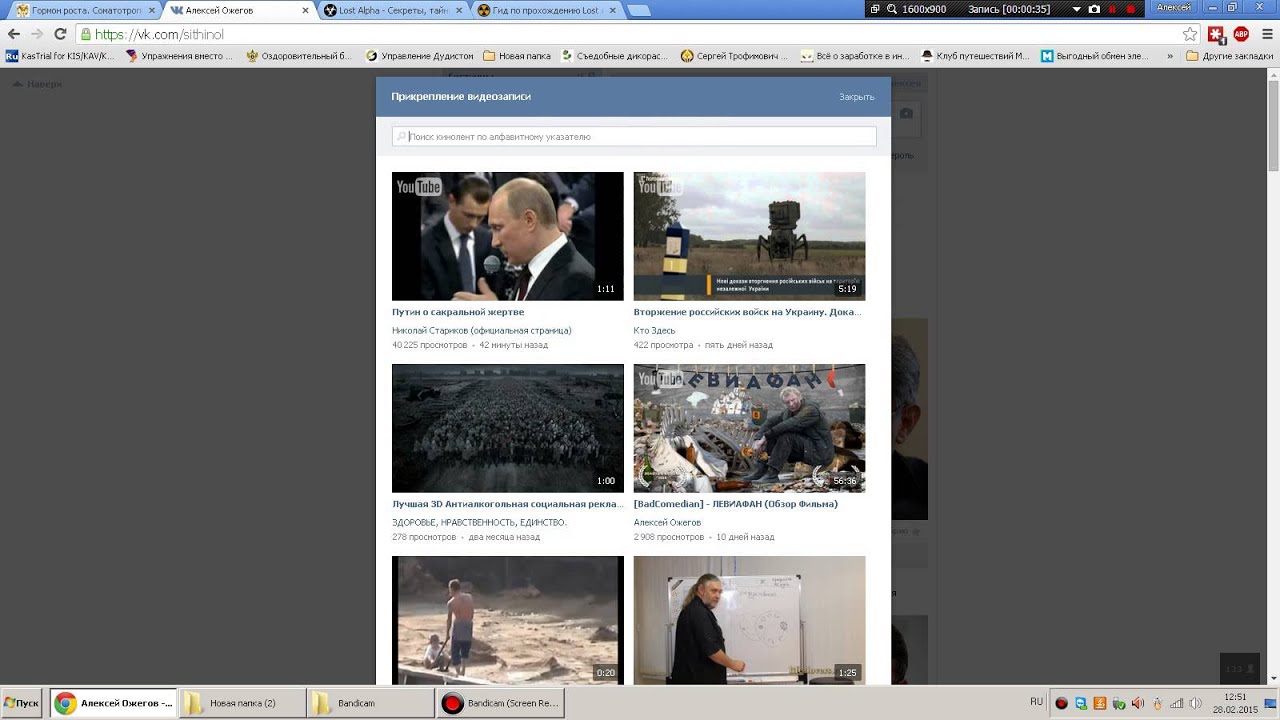Open the Управление Дудистон bookmark
1280x720 pixels.
[x=420, y=56]
